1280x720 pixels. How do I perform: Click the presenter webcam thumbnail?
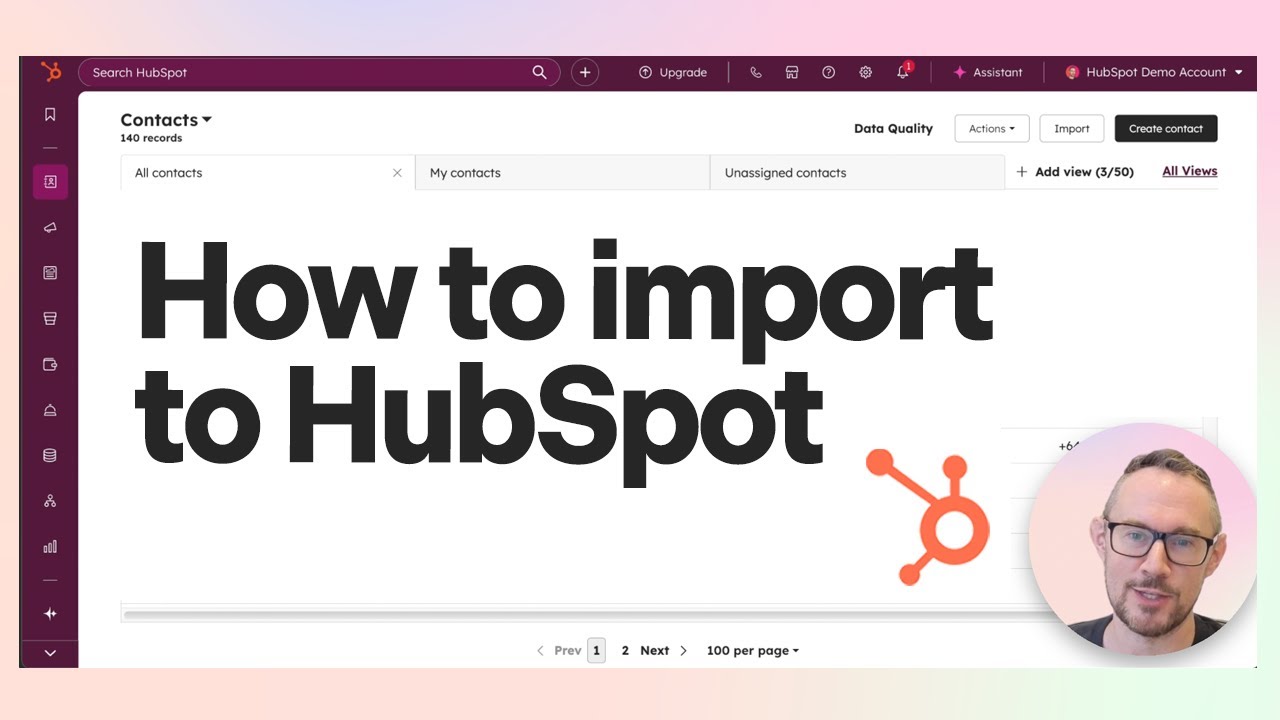[x=1143, y=538]
